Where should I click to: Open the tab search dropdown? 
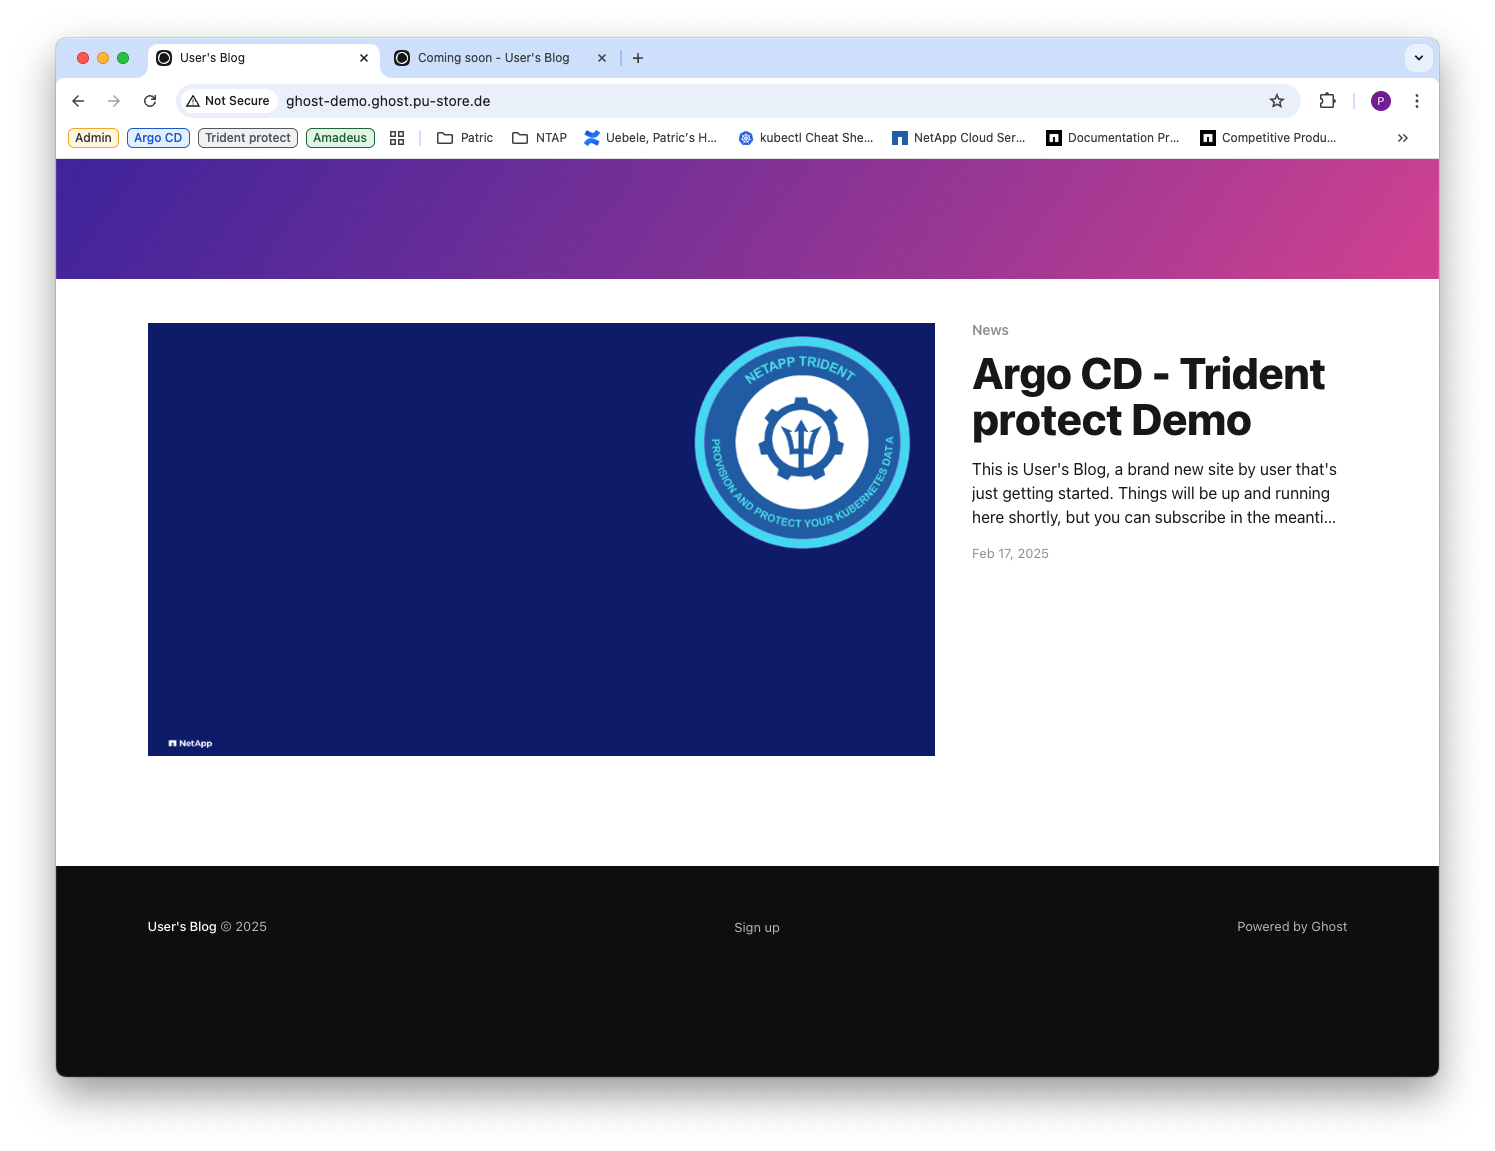(1419, 58)
